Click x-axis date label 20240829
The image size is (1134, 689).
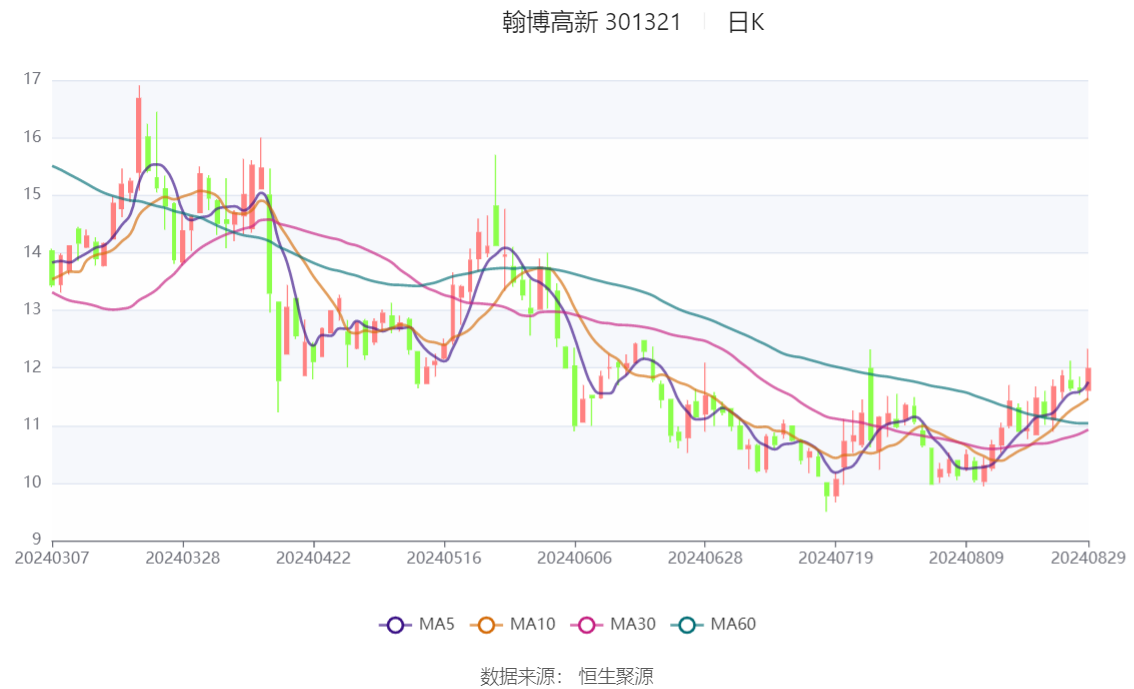pos(1088,558)
